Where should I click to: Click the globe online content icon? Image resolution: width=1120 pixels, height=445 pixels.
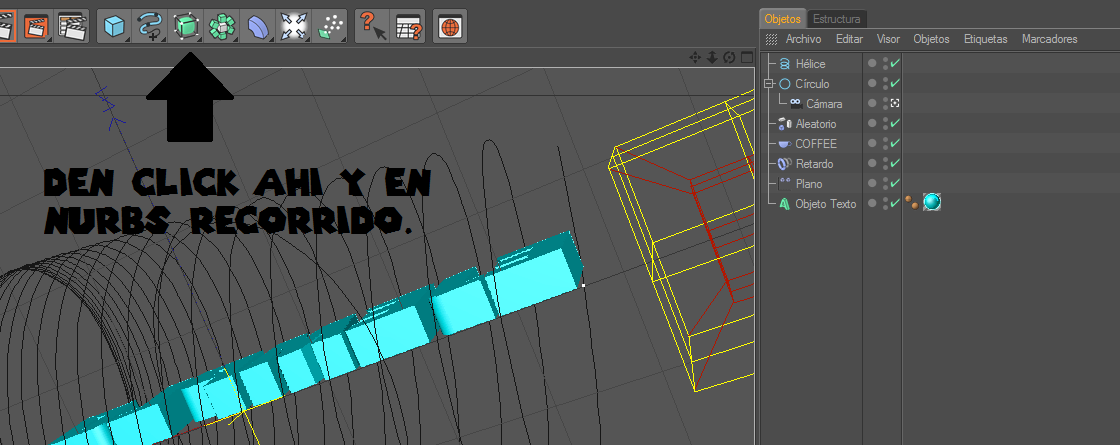[x=449, y=26]
